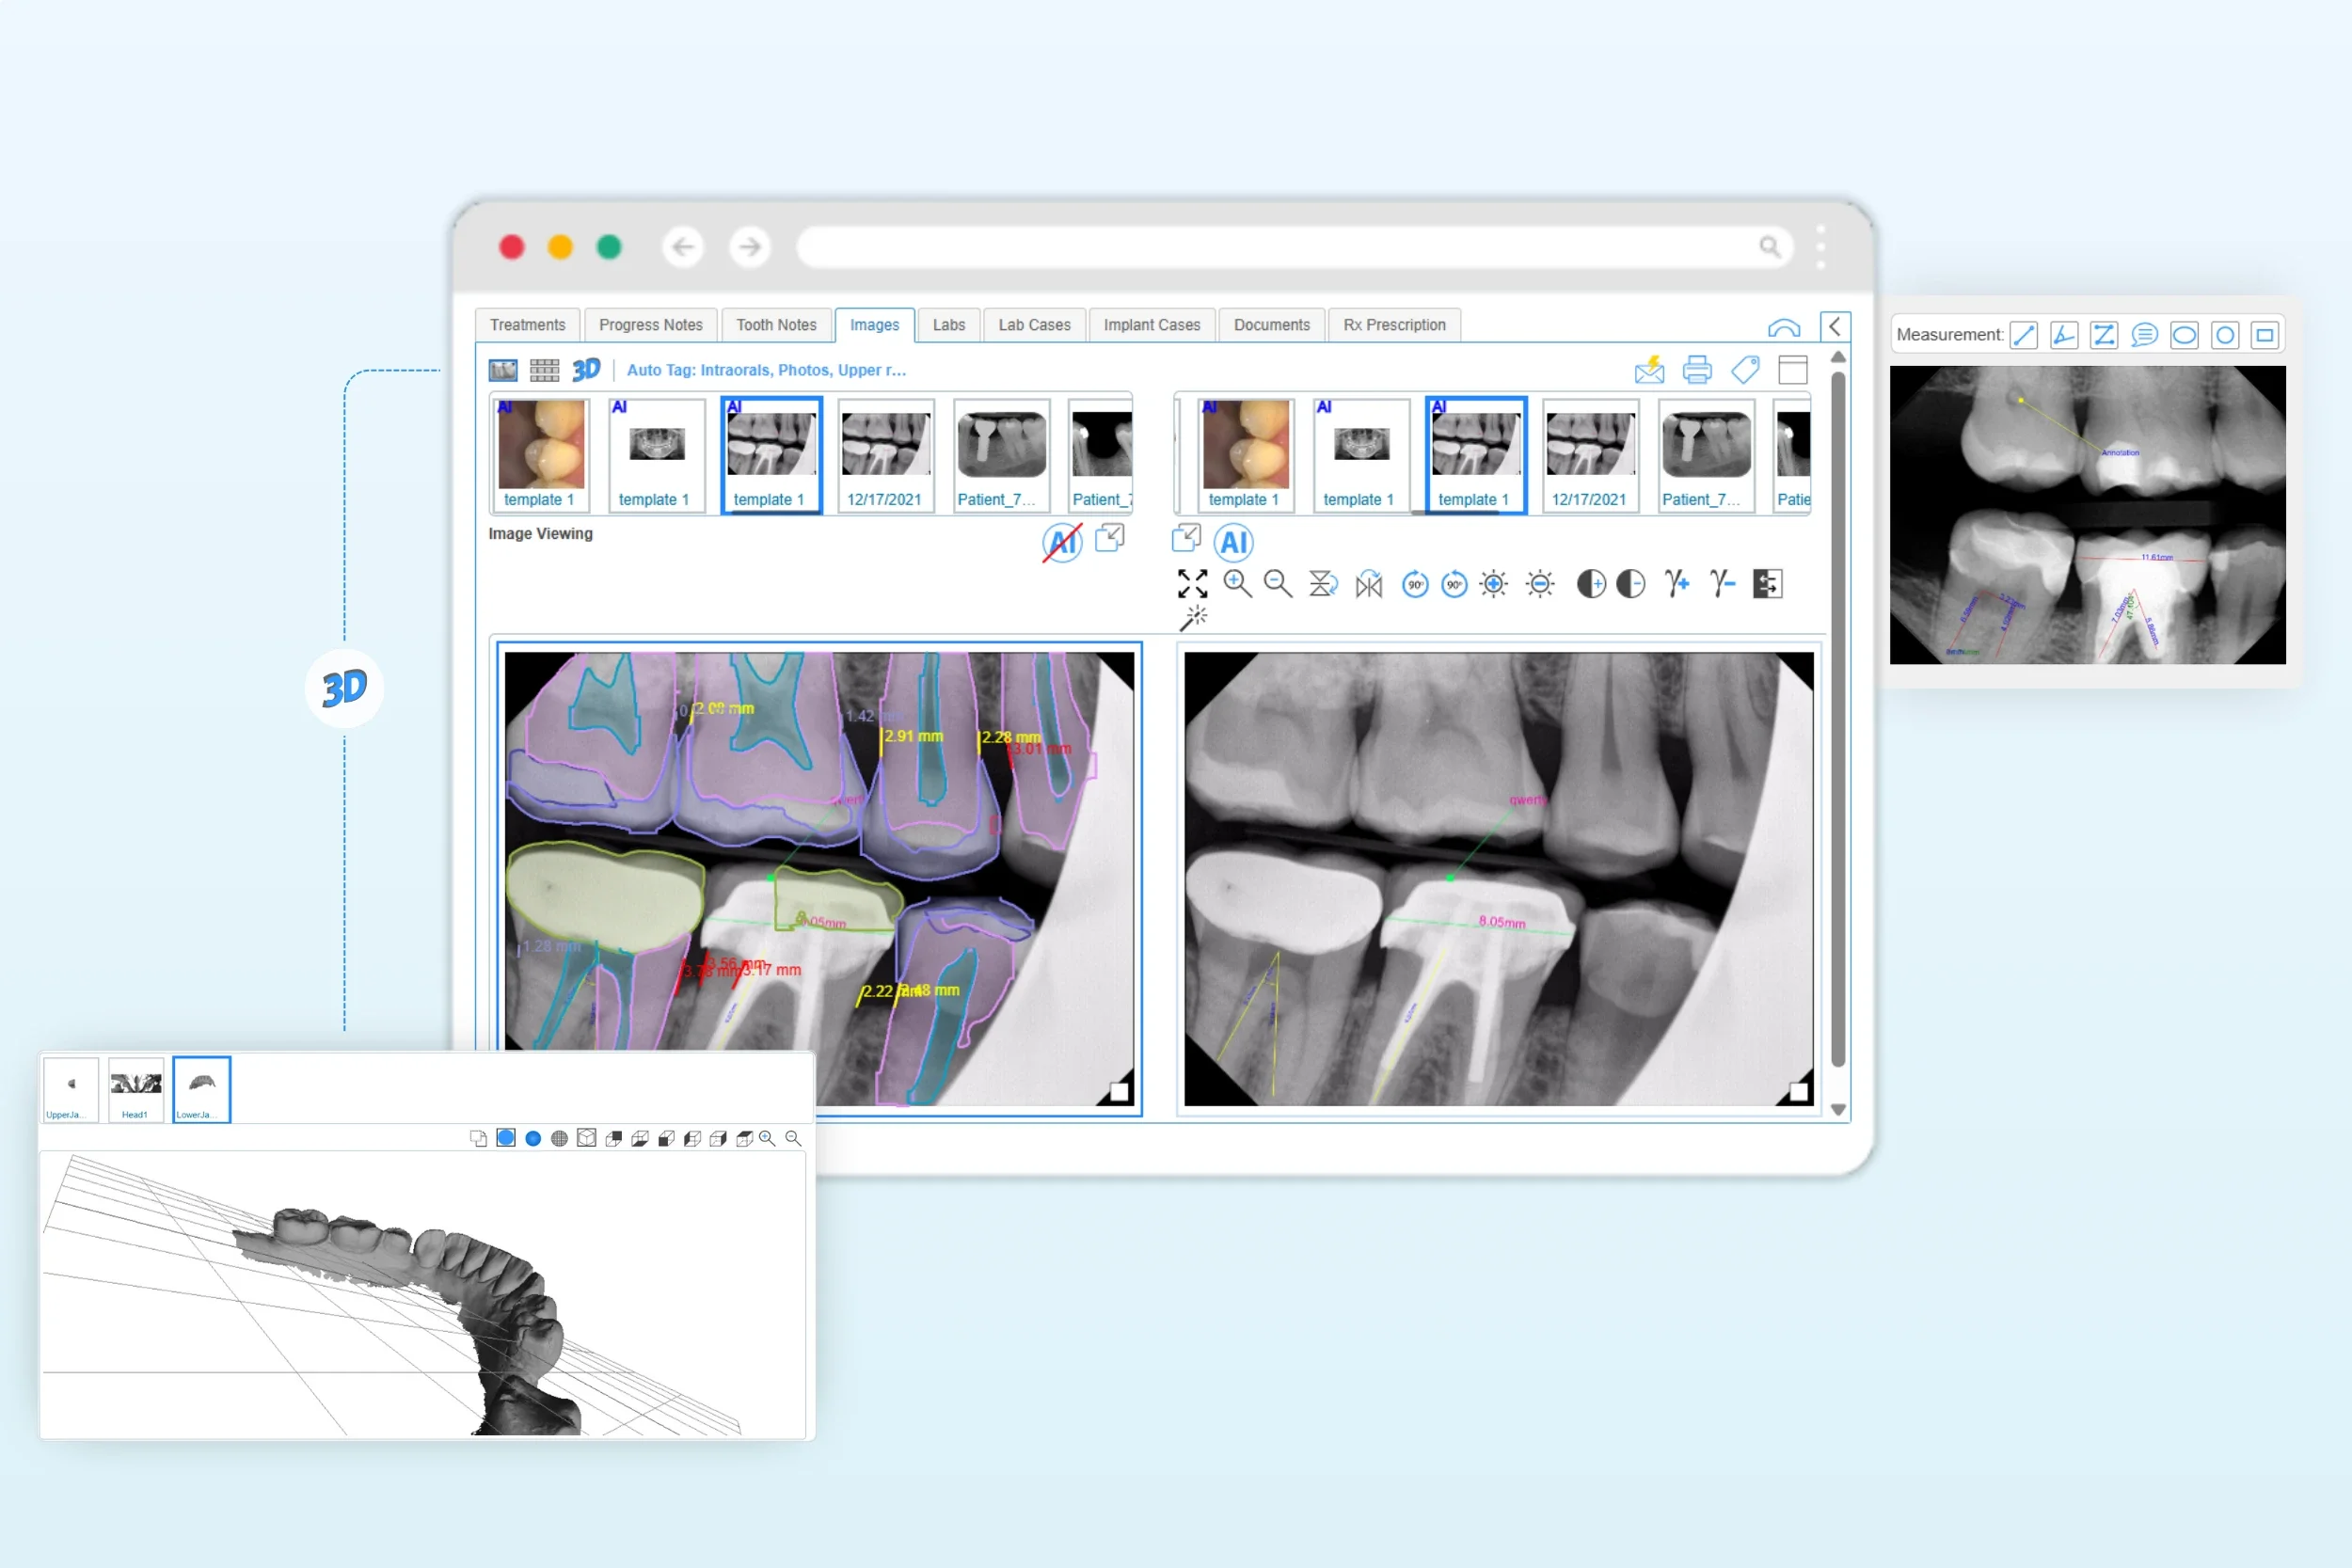The image size is (2352, 1568).
Task: Click the increase contrast half-circle icon
Action: [x=1590, y=584]
